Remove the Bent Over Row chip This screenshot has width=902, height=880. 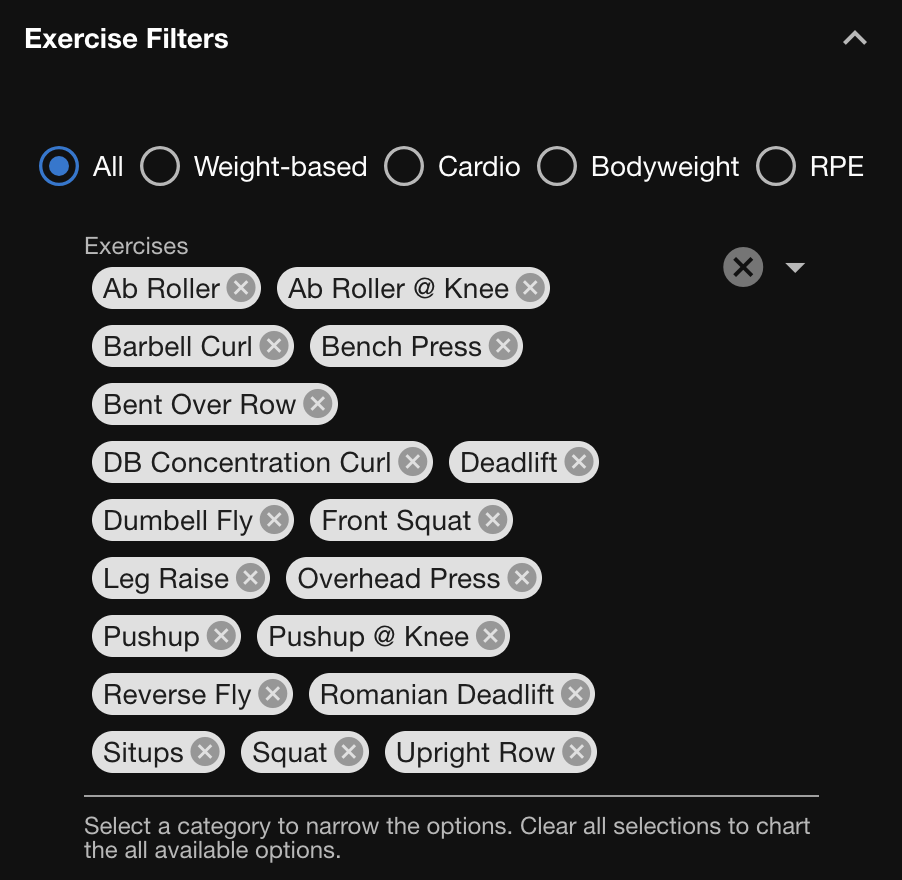click(x=317, y=404)
